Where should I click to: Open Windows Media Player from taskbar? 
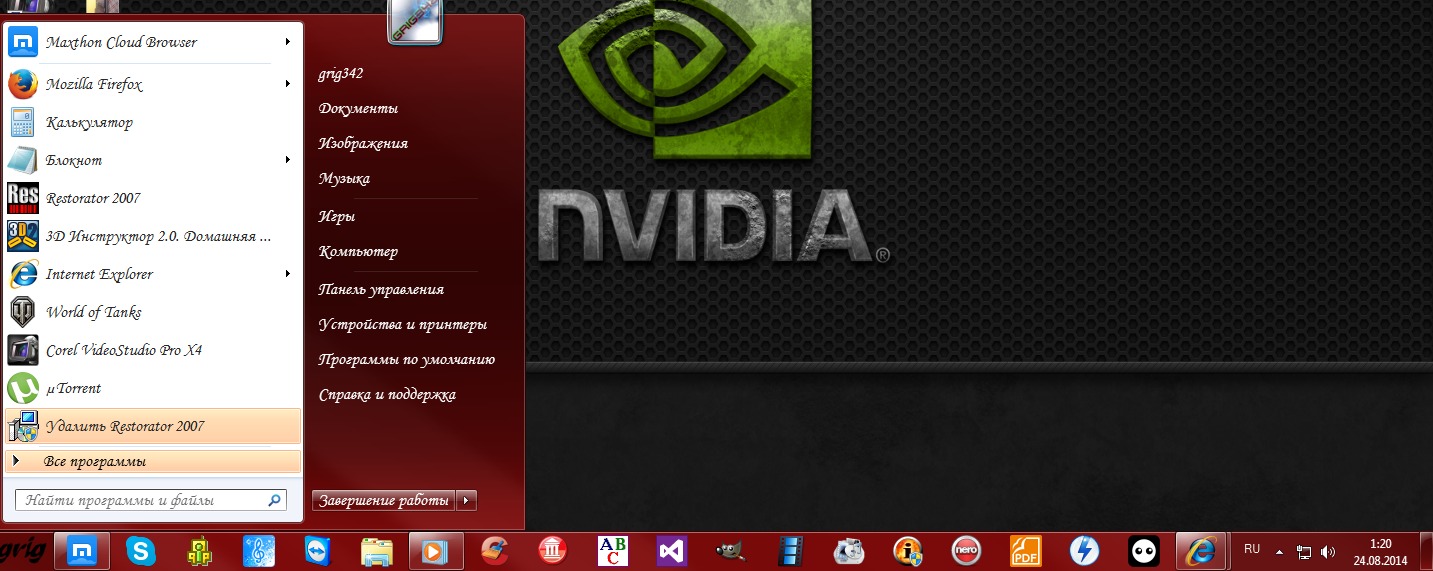(436, 551)
